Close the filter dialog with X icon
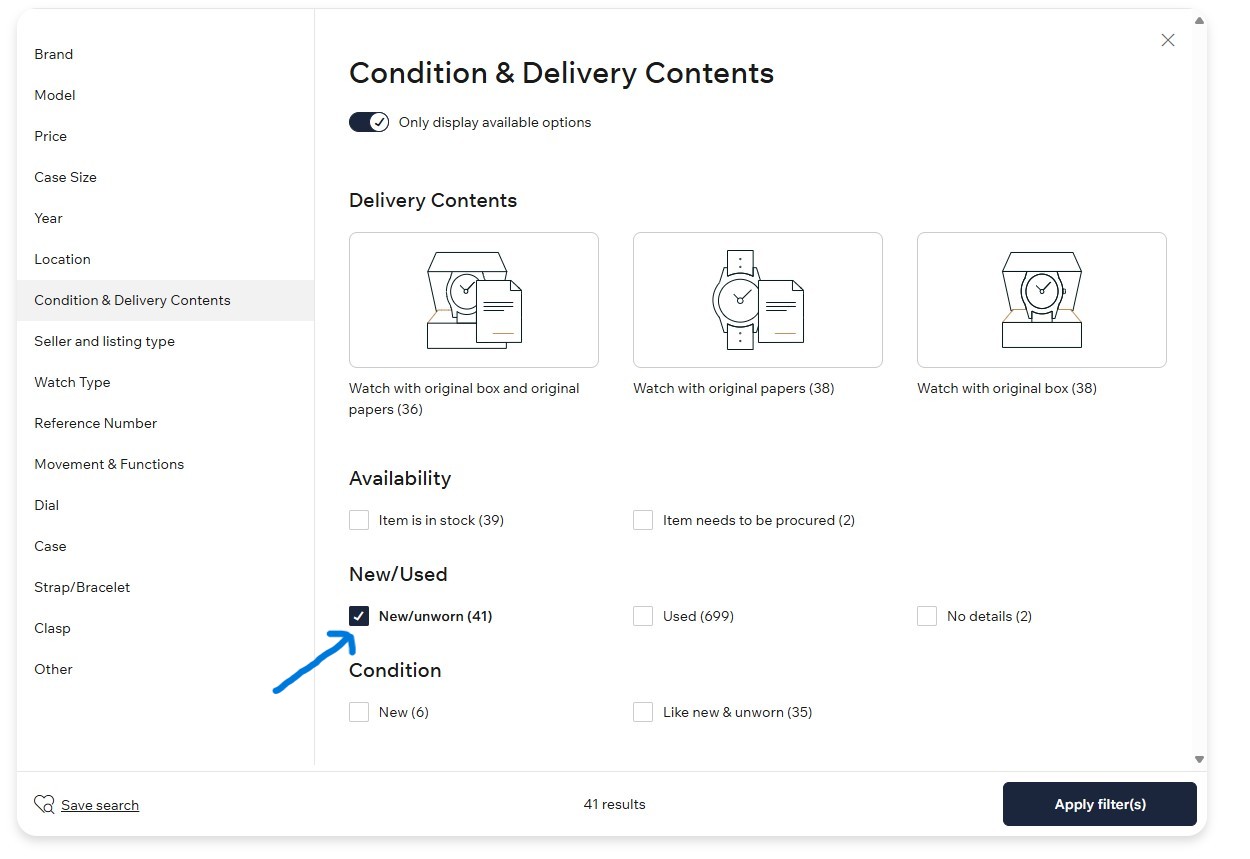The height and width of the screenshot is (859, 1250). (1167, 40)
